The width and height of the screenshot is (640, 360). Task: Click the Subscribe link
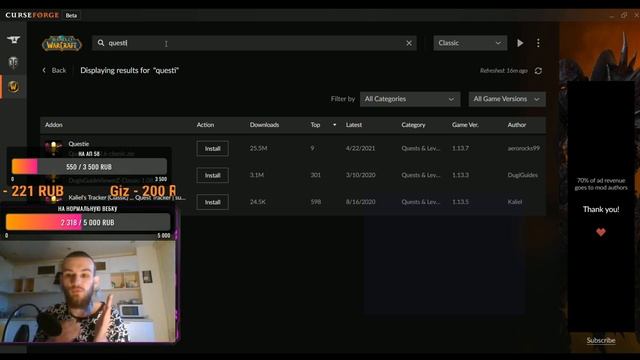point(600,340)
